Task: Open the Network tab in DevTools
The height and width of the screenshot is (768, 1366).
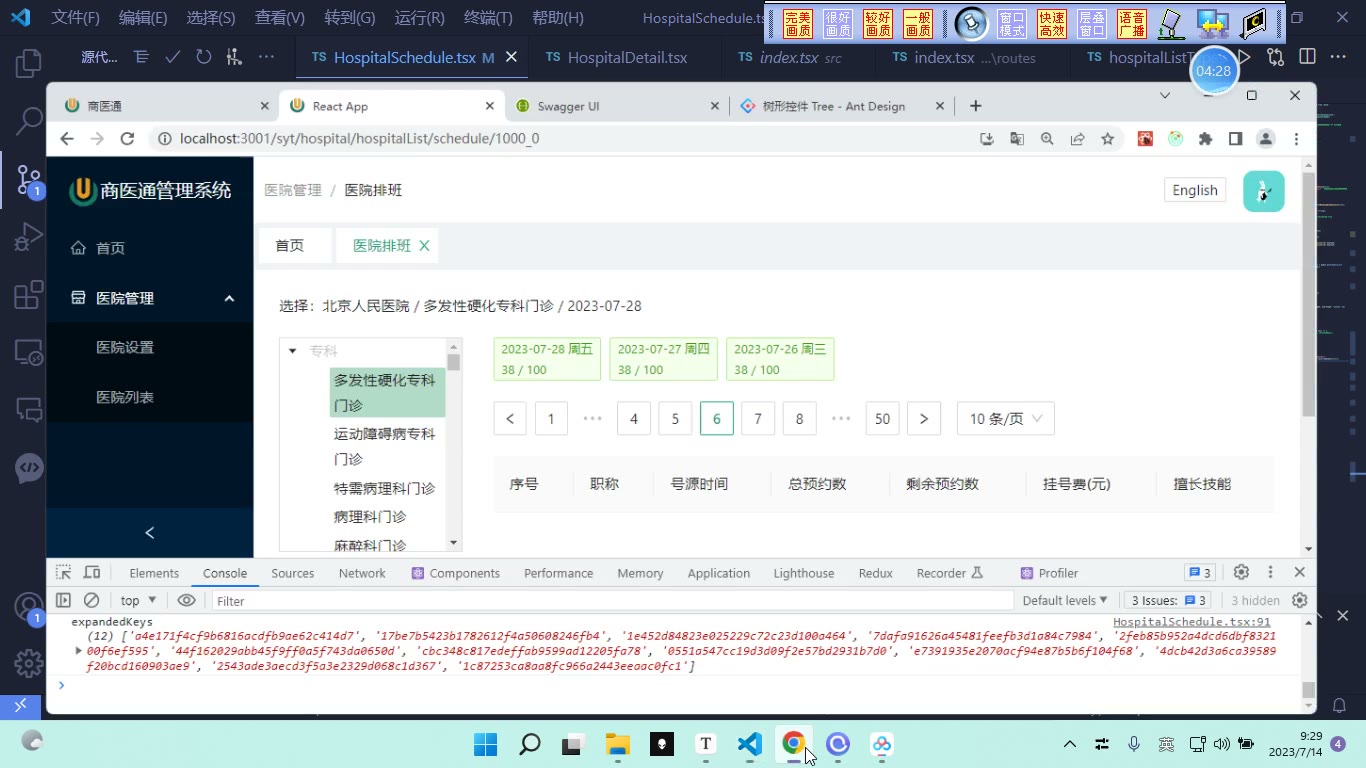Action: (x=362, y=573)
